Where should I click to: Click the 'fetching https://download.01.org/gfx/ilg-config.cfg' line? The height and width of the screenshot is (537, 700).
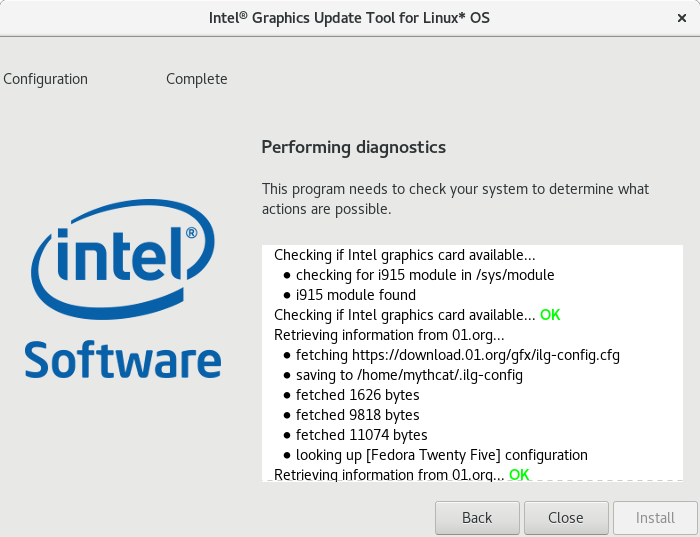tap(458, 355)
